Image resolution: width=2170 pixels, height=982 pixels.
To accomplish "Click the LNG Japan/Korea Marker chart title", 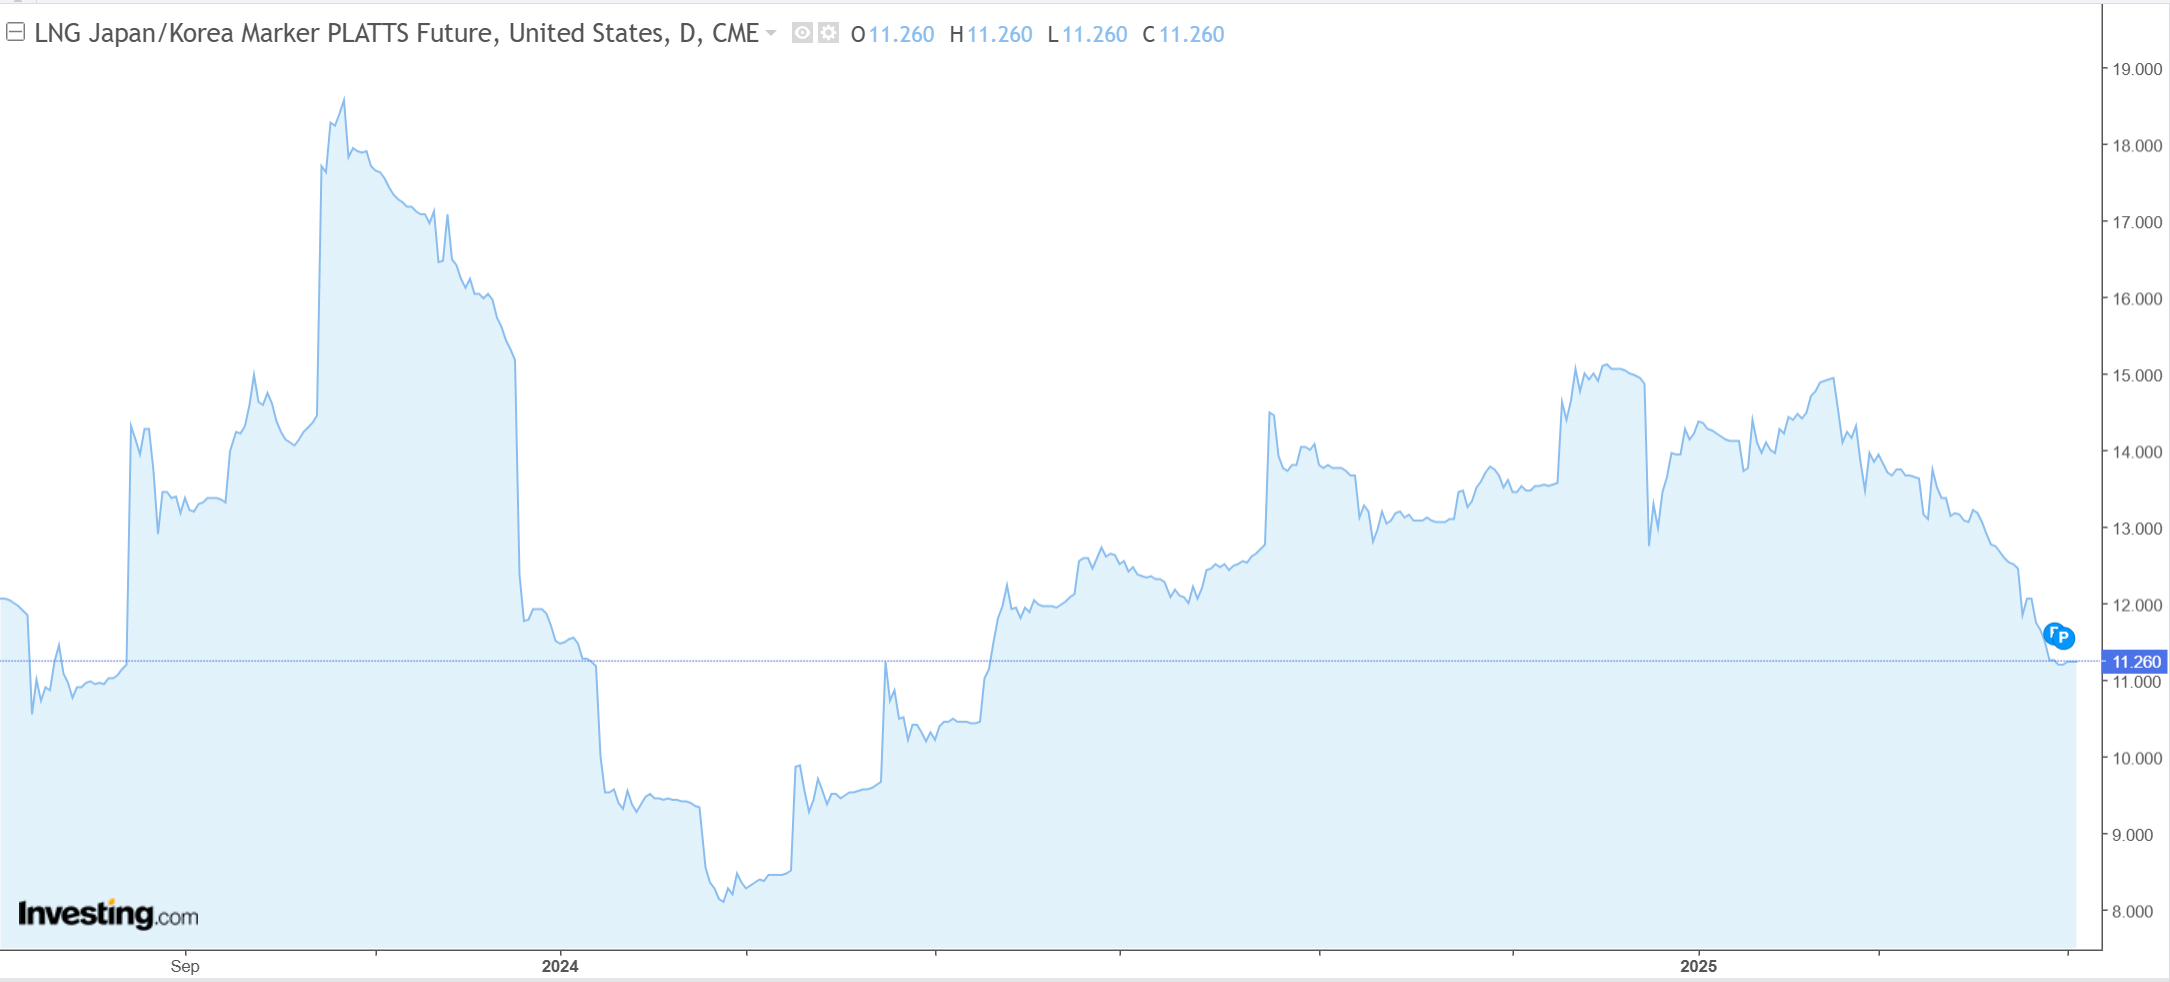I will point(396,34).
